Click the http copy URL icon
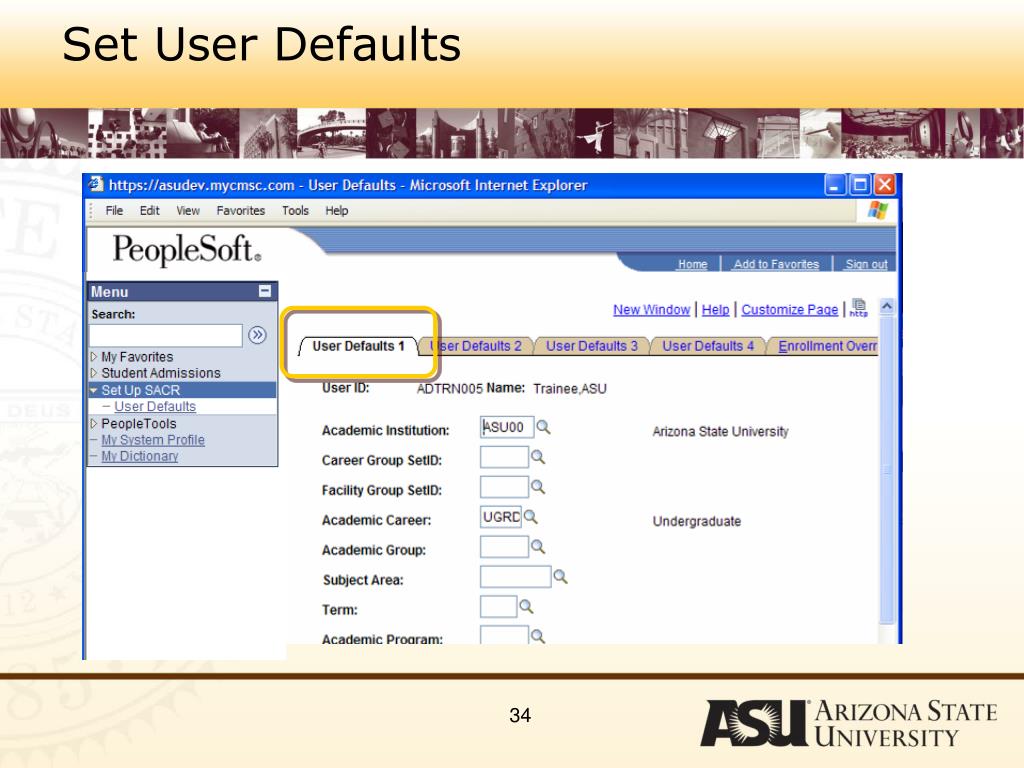1024x768 pixels. 858,309
